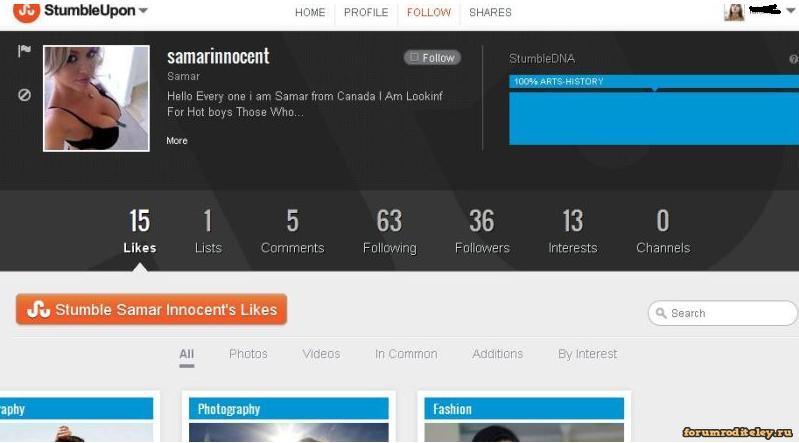The width and height of the screenshot is (799, 443).
Task: Expand the account menu arrow
Action: pos(791,10)
